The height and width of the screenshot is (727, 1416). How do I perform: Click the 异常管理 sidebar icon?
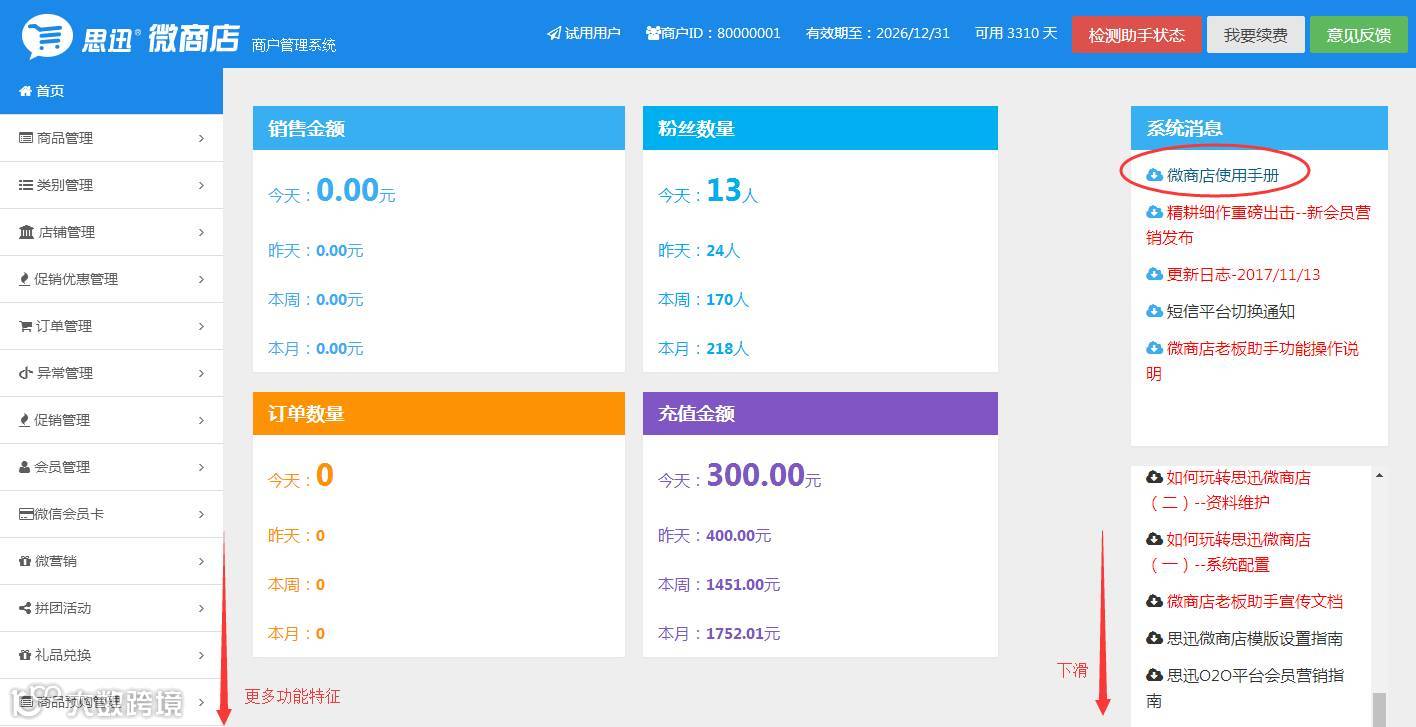tap(26, 373)
